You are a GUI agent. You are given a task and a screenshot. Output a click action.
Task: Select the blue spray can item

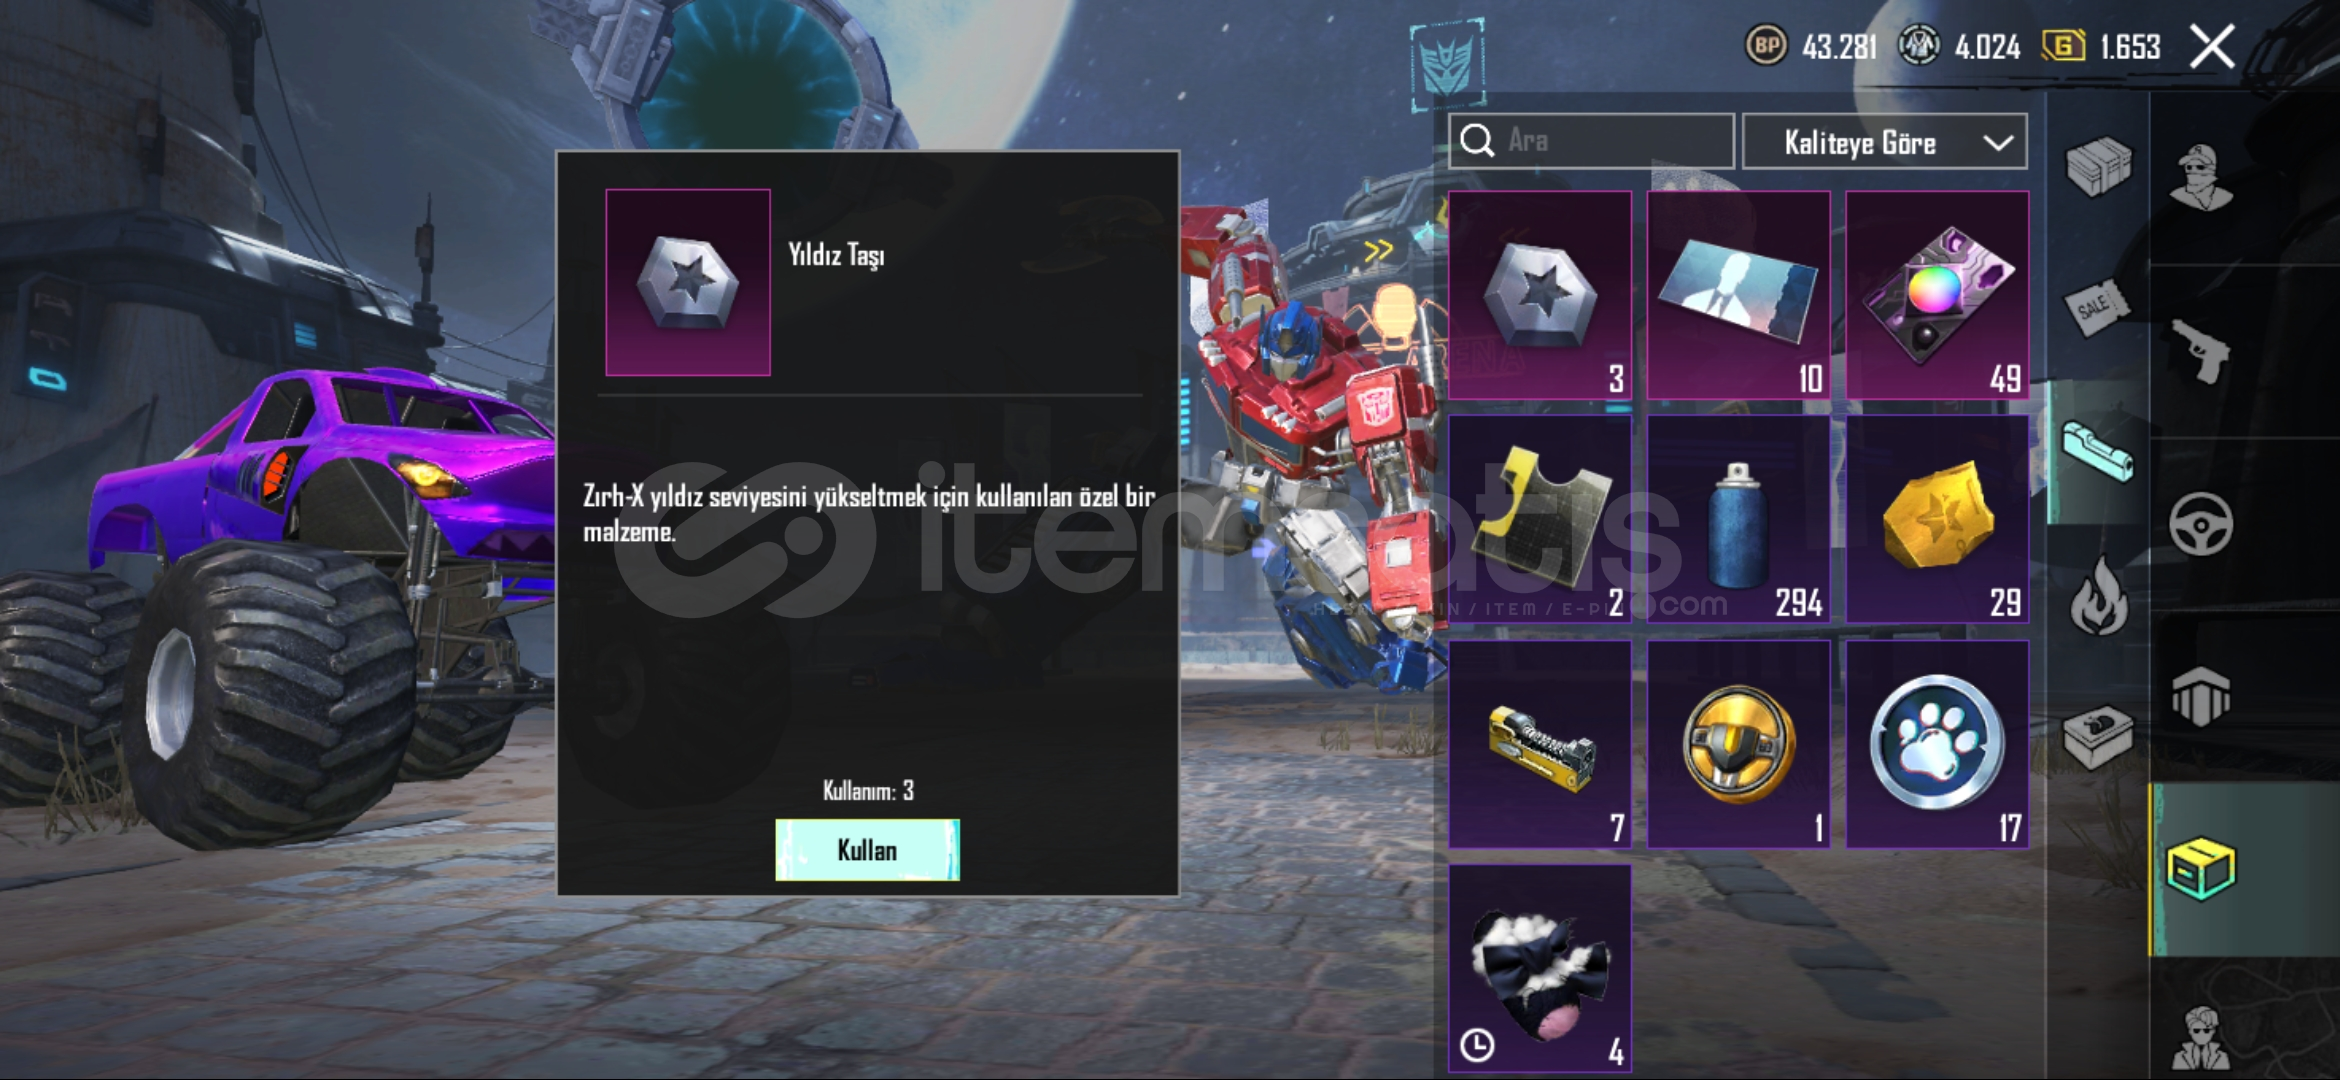click(1738, 520)
